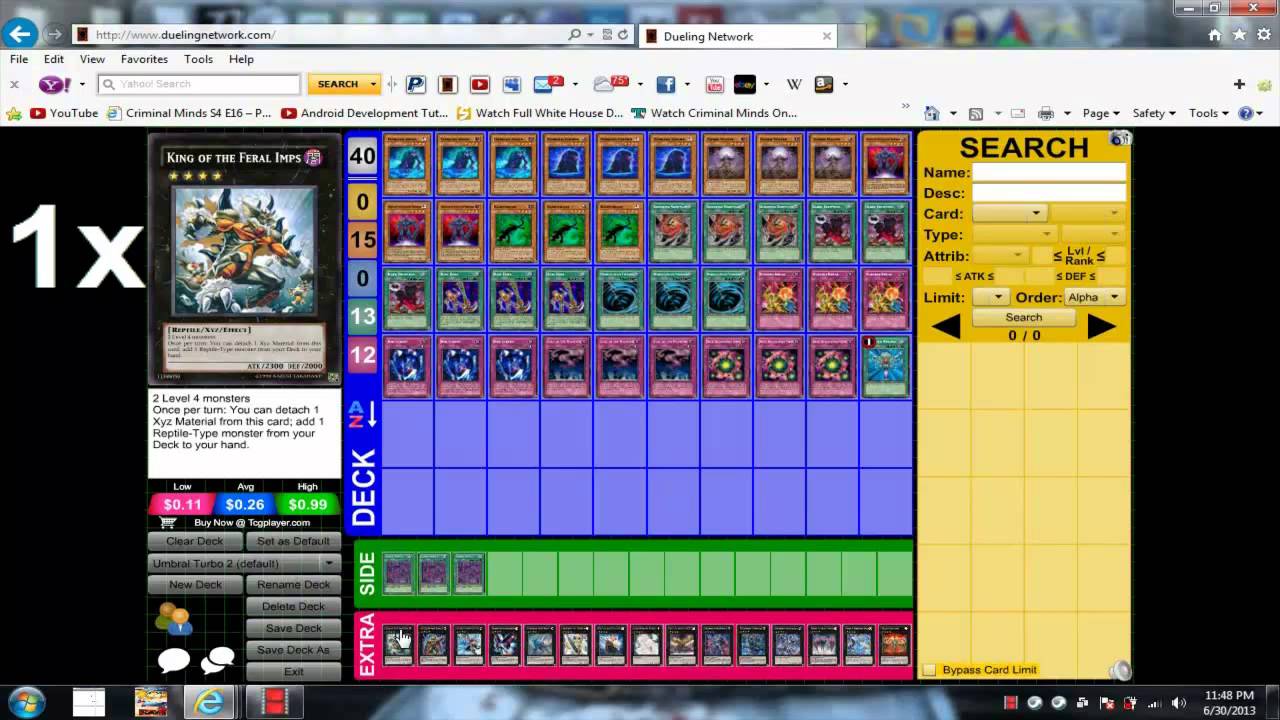This screenshot has width=1280, height=720.
Task: Click the Print icon in command bar
Action: pos(1046,113)
